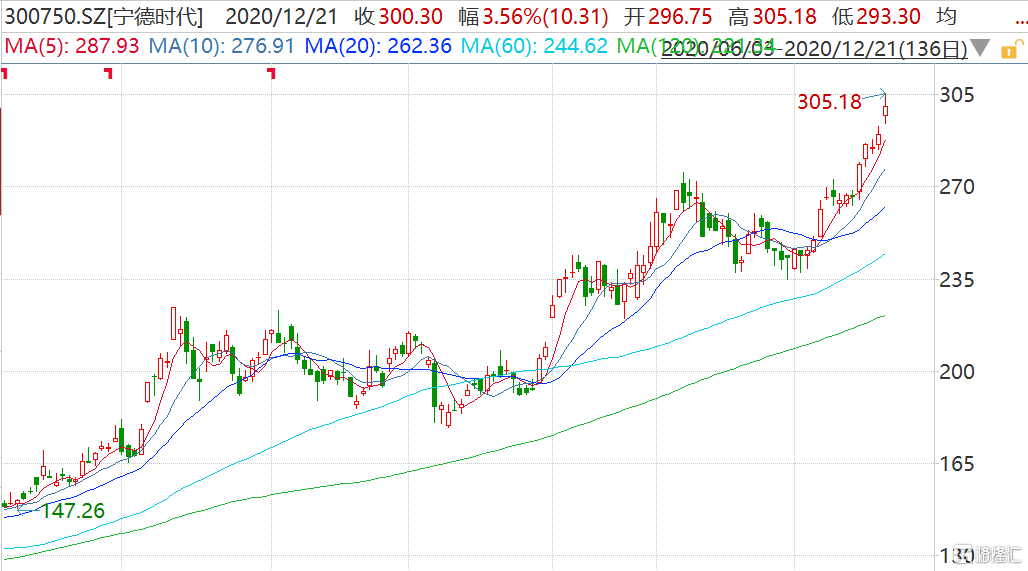The height and width of the screenshot is (571, 1028).
Task: Click the Gelonghui watermark logo icon
Action: click(964, 555)
